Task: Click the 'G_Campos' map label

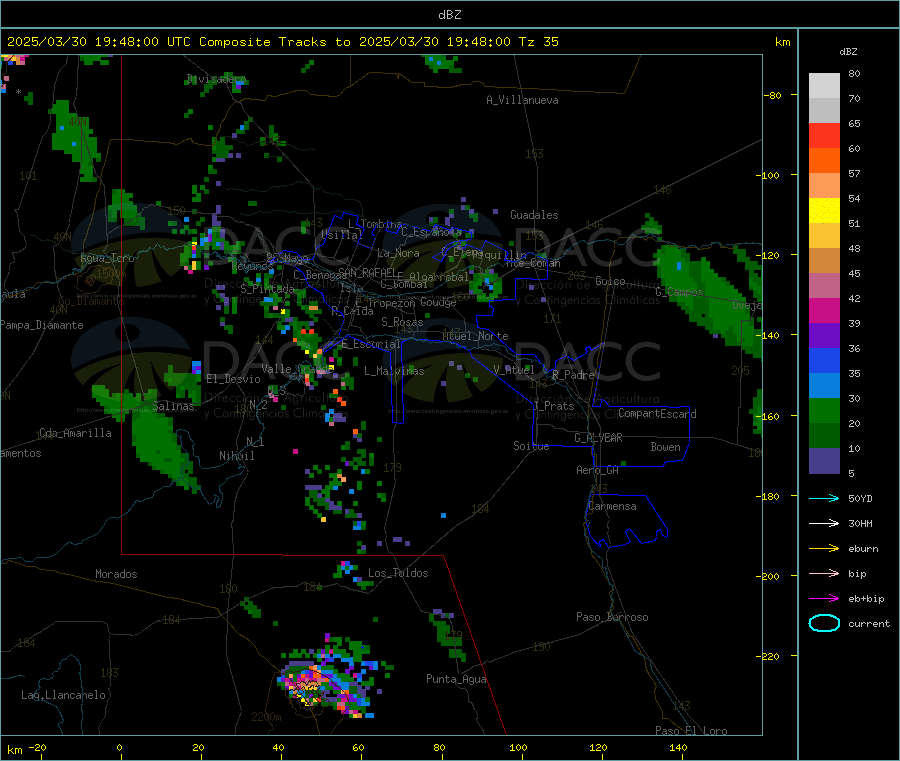Action: 679,292
